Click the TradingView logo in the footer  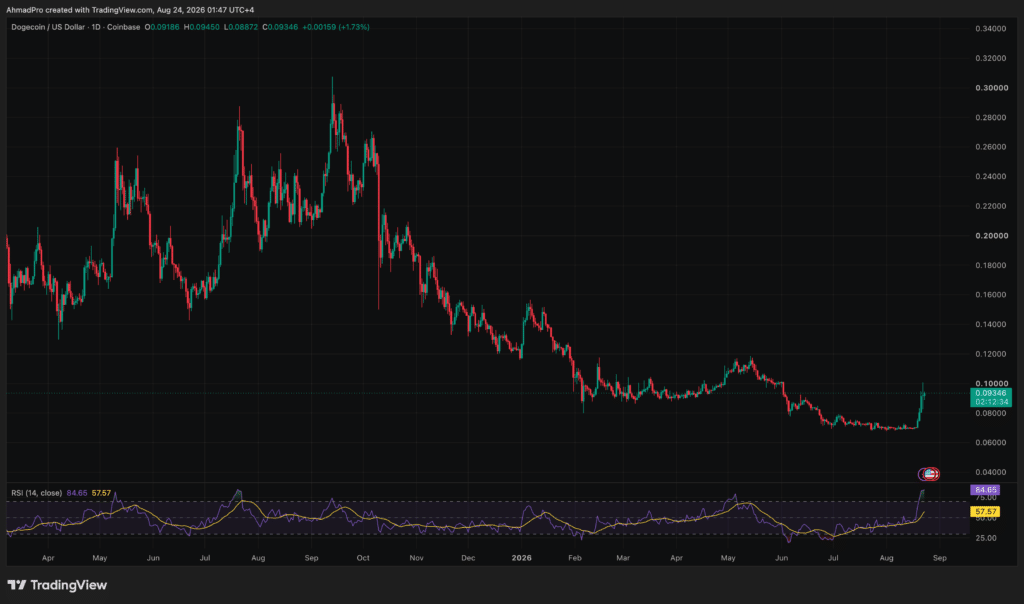coord(57,585)
